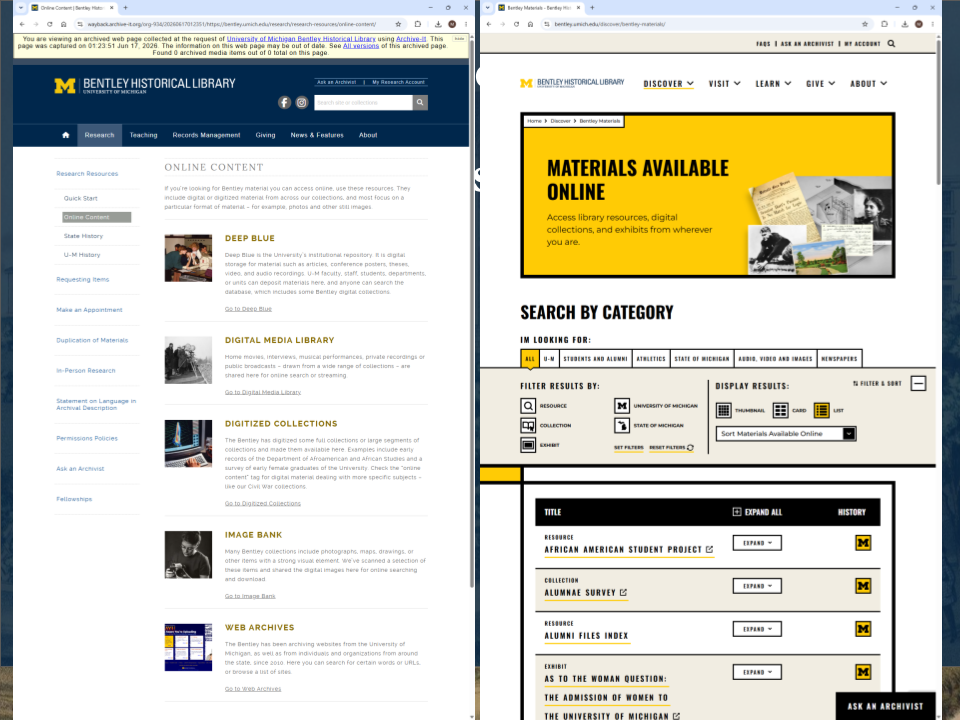Select State of Michigan category tab
960x720 pixels.
tap(702, 359)
